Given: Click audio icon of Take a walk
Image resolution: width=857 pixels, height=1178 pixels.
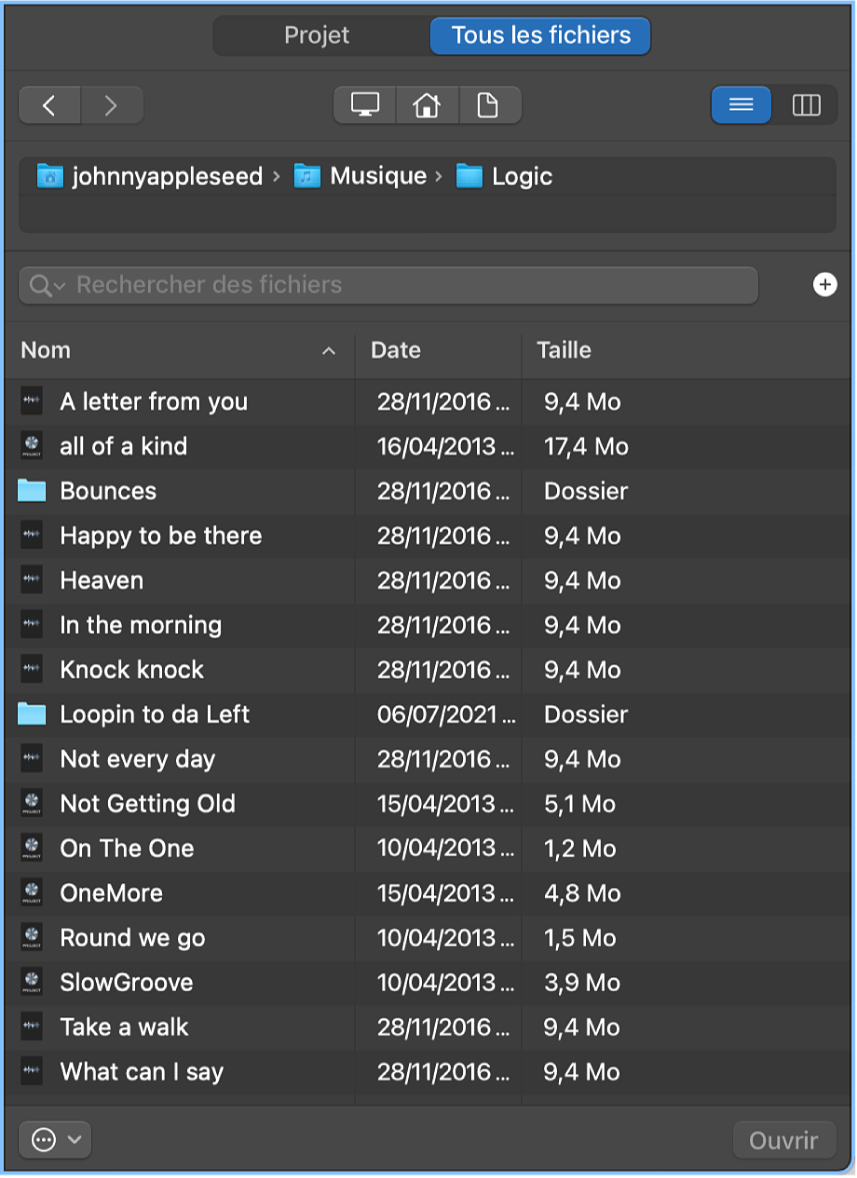Looking at the screenshot, I should [x=32, y=1027].
